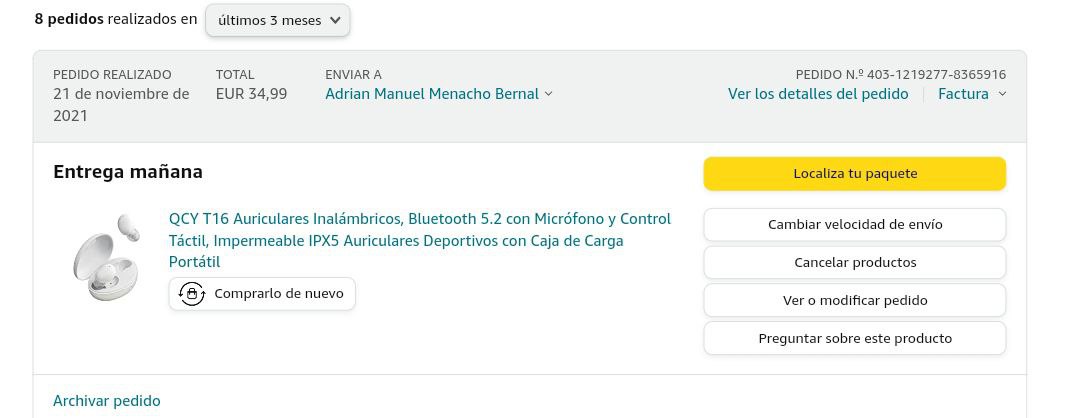Viewport: 1078px width, 418px height.
Task: Choose "Ver o modificar pedido" button
Action: (x=855, y=300)
